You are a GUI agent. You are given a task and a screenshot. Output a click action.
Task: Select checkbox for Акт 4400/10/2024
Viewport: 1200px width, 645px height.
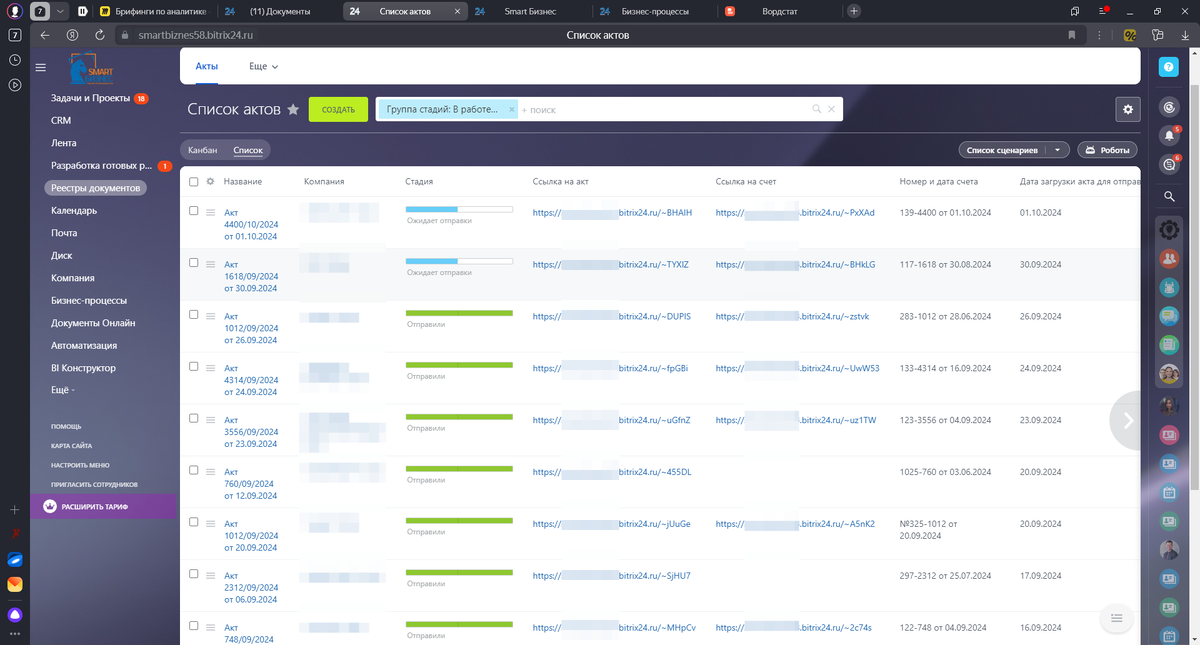194,211
